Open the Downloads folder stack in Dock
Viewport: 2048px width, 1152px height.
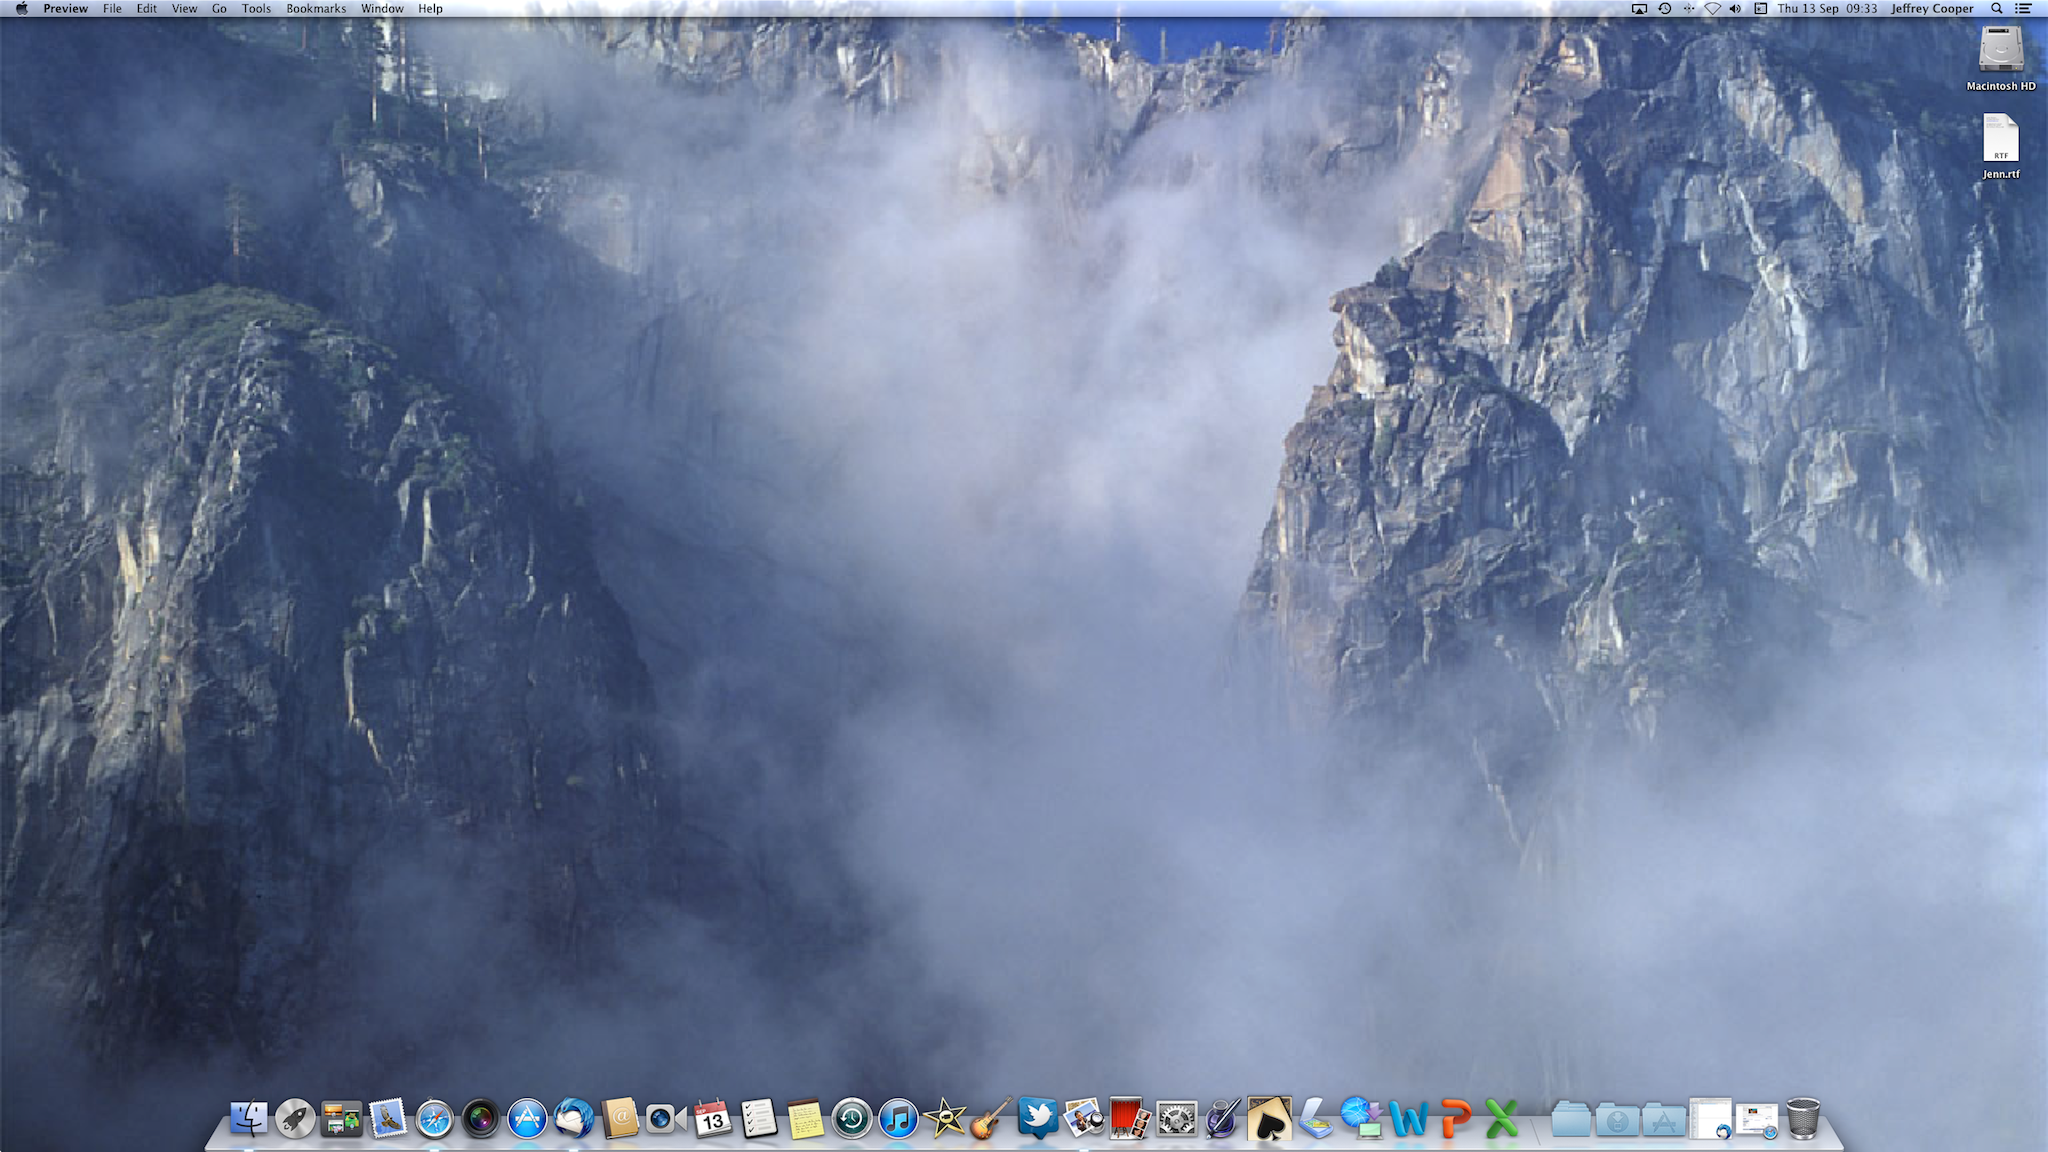[x=1617, y=1118]
